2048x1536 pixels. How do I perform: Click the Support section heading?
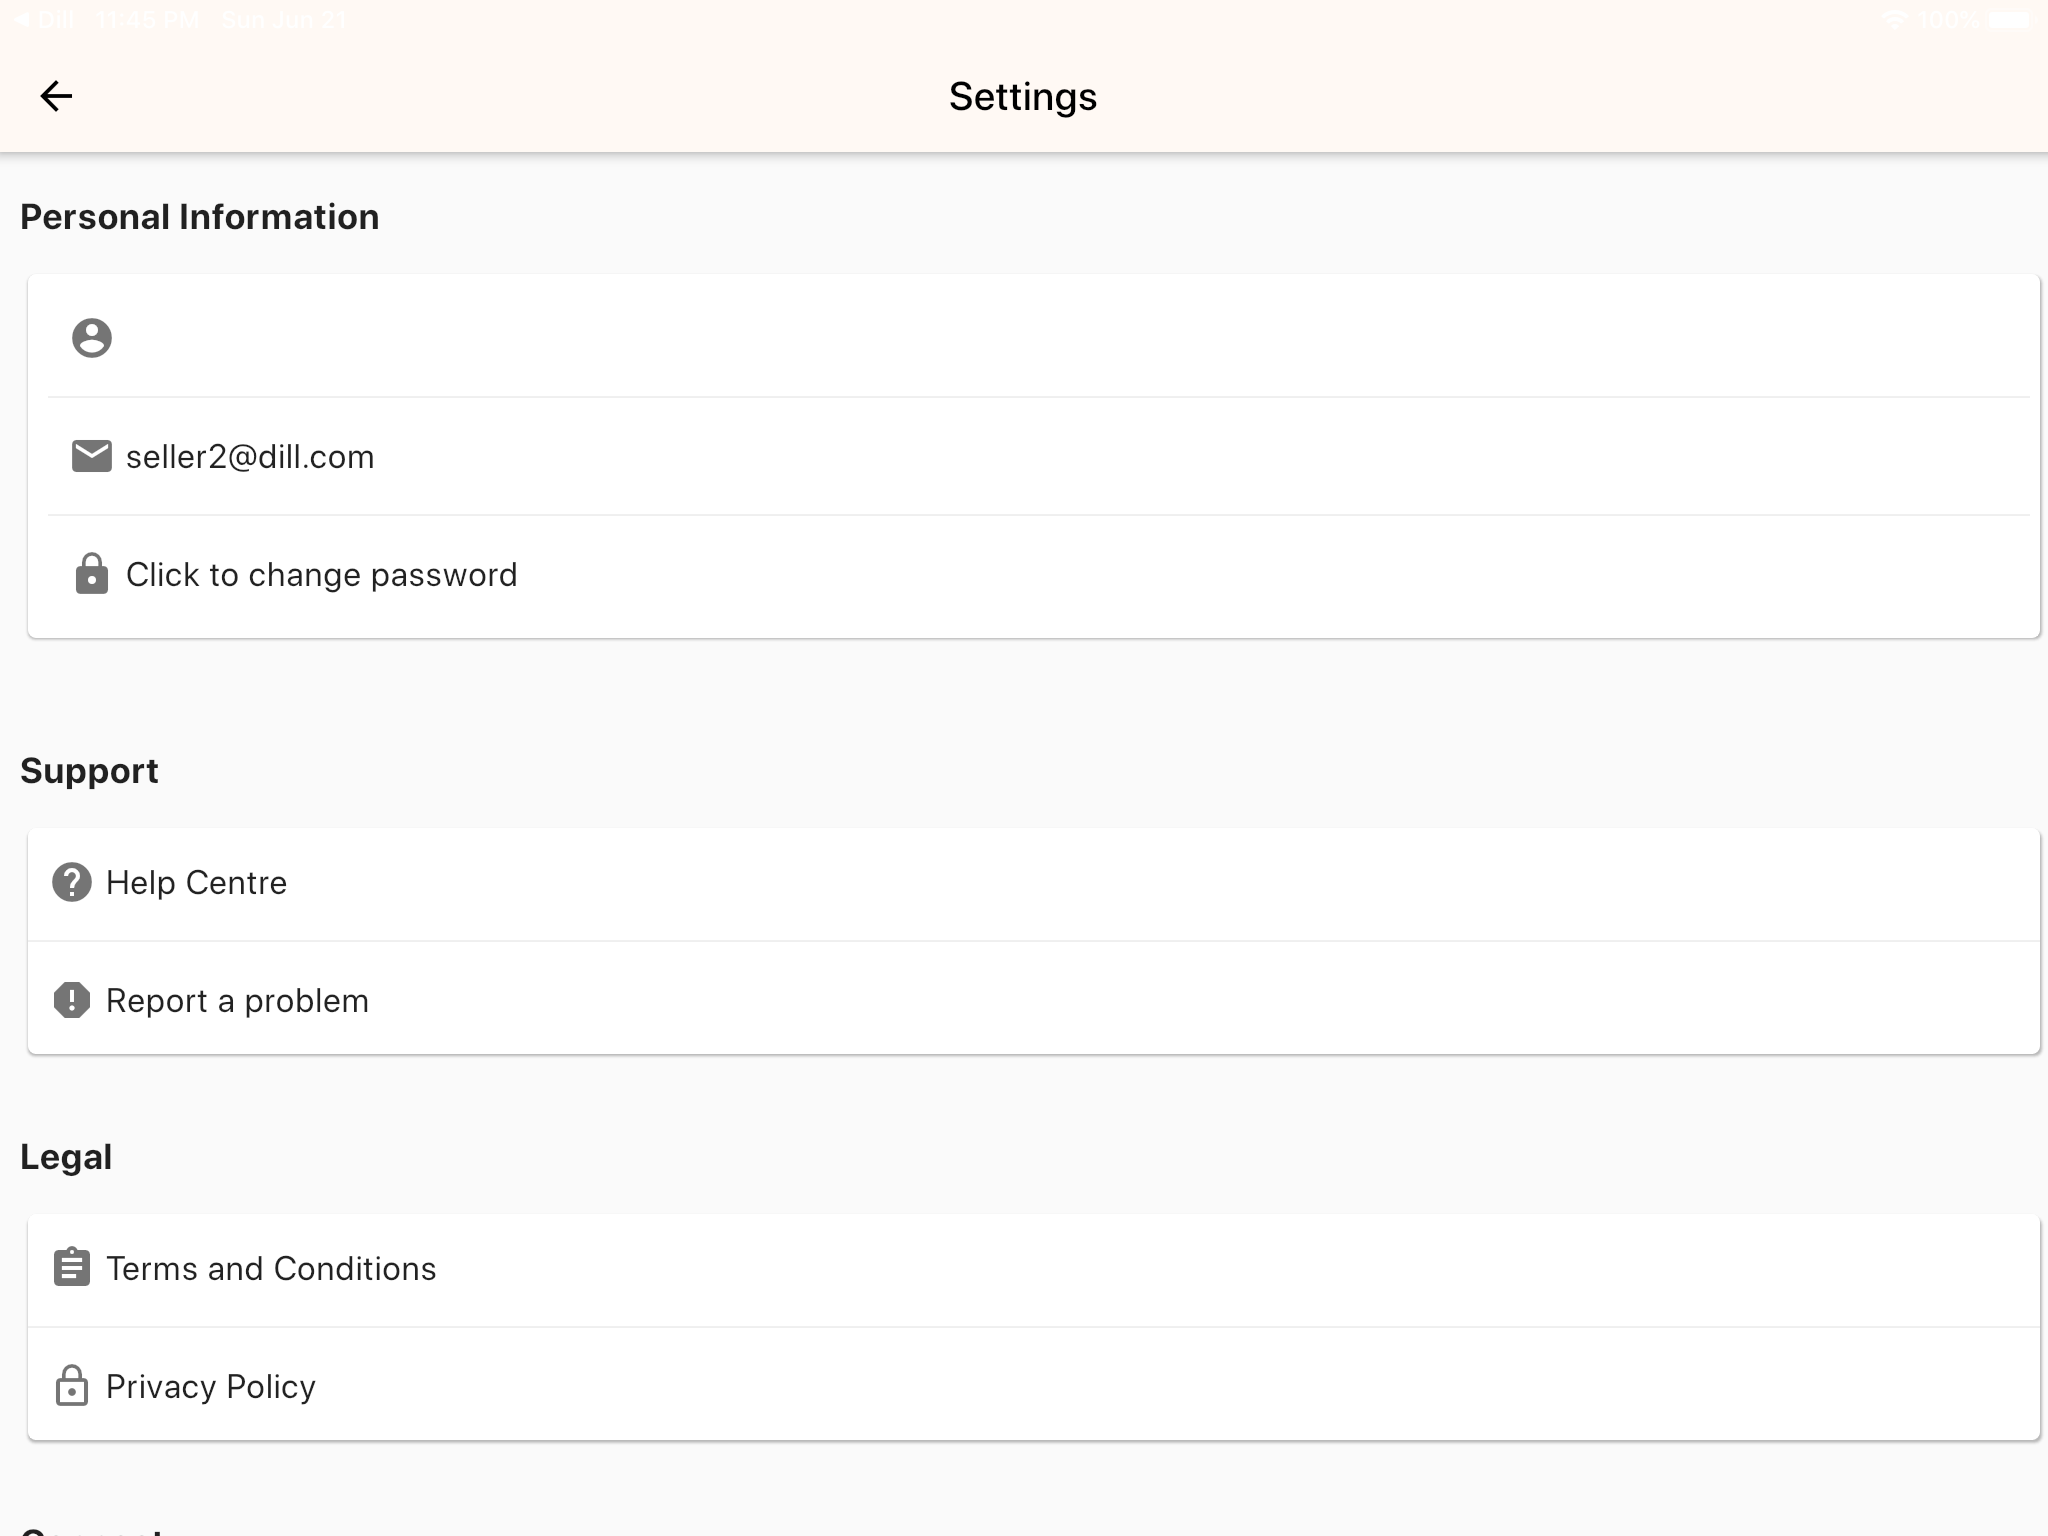tap(89, 771)
